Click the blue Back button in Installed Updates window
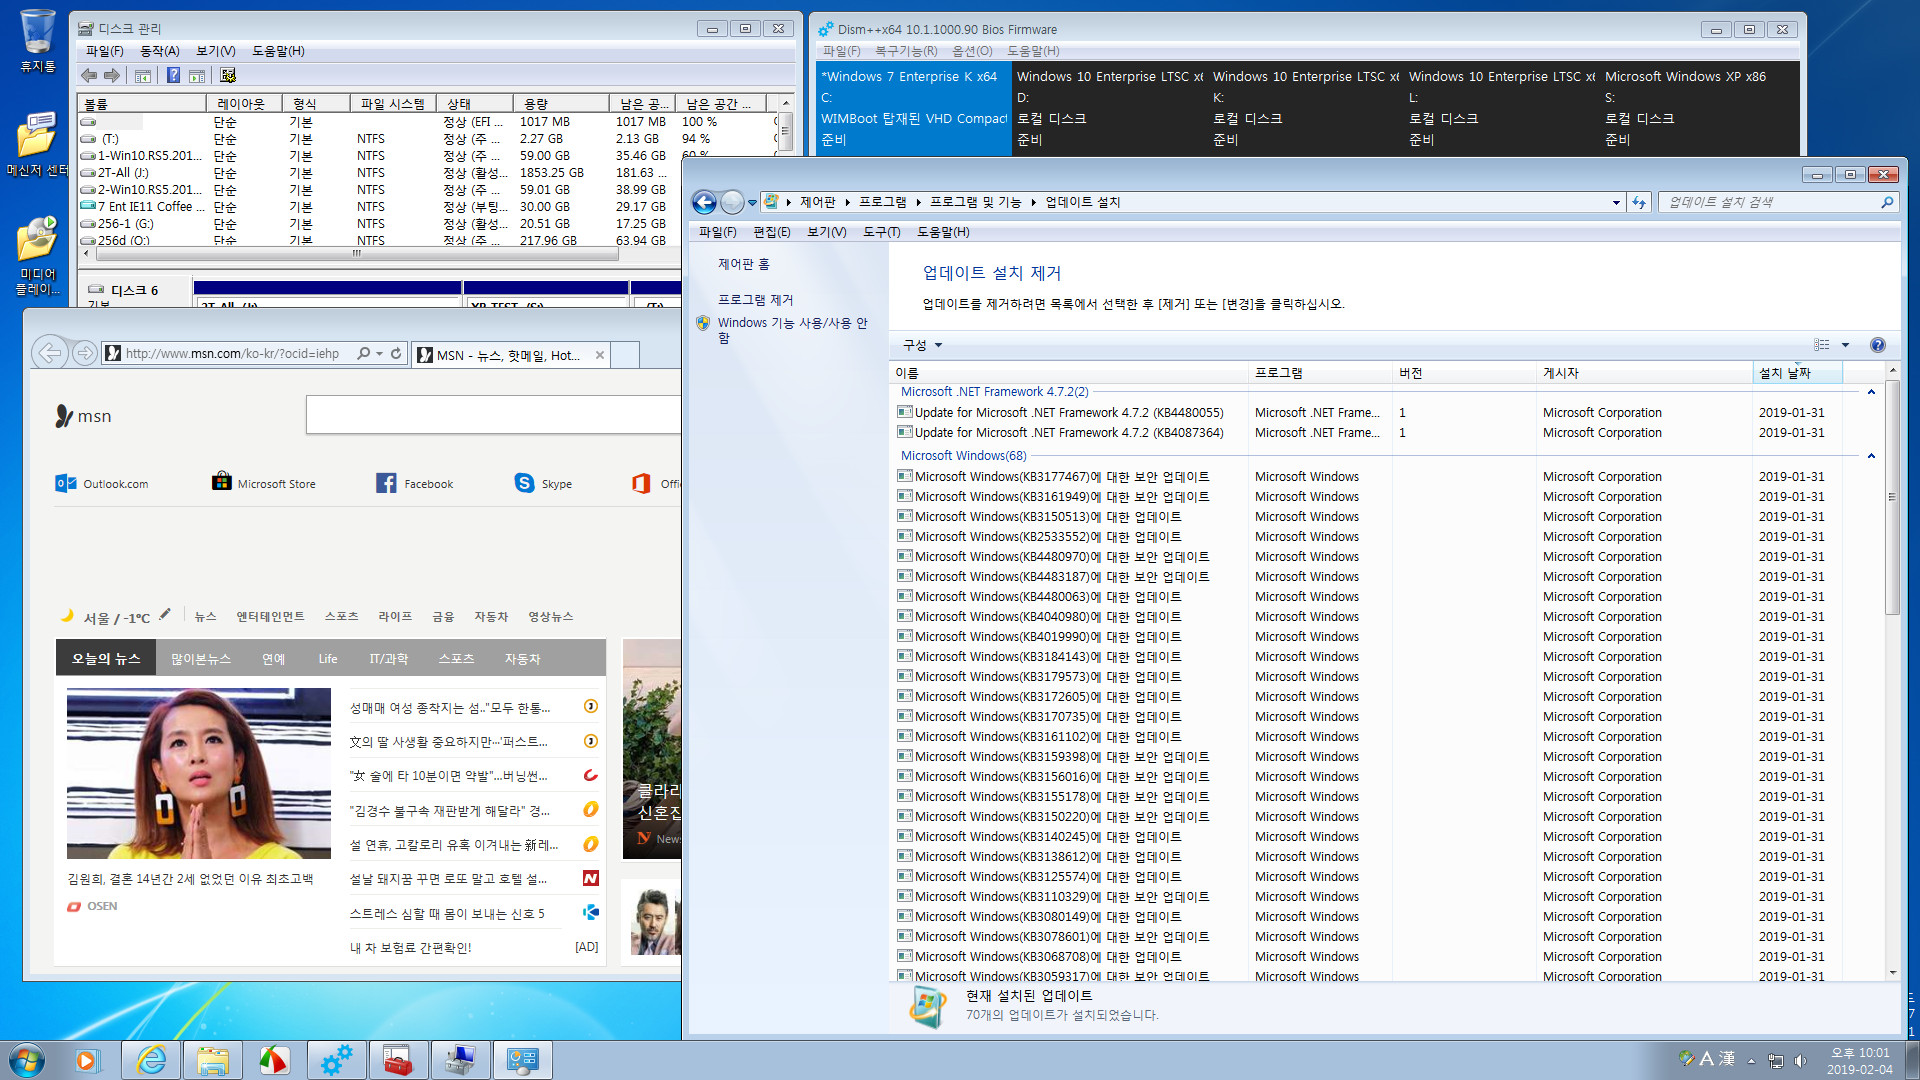The height and width of the screenshot is (1080, 1920). point(704,202)
